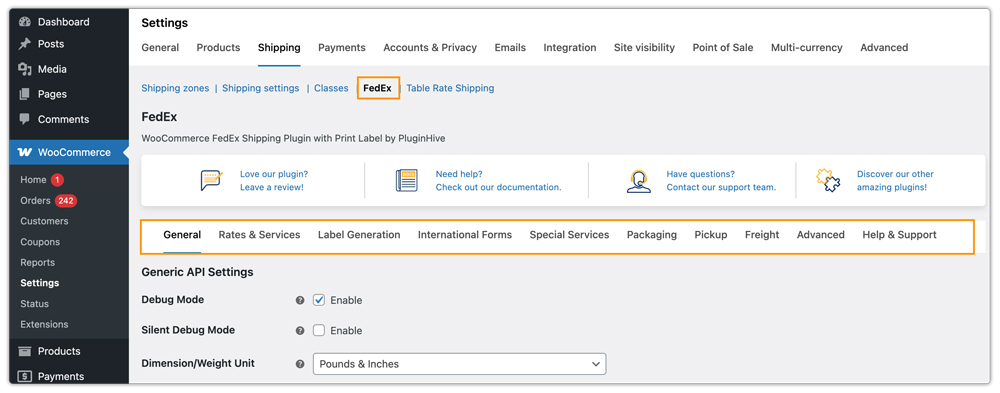Open the Label Generation tab
Screen dimensions: 1000x393
click(x=359, y=235)
